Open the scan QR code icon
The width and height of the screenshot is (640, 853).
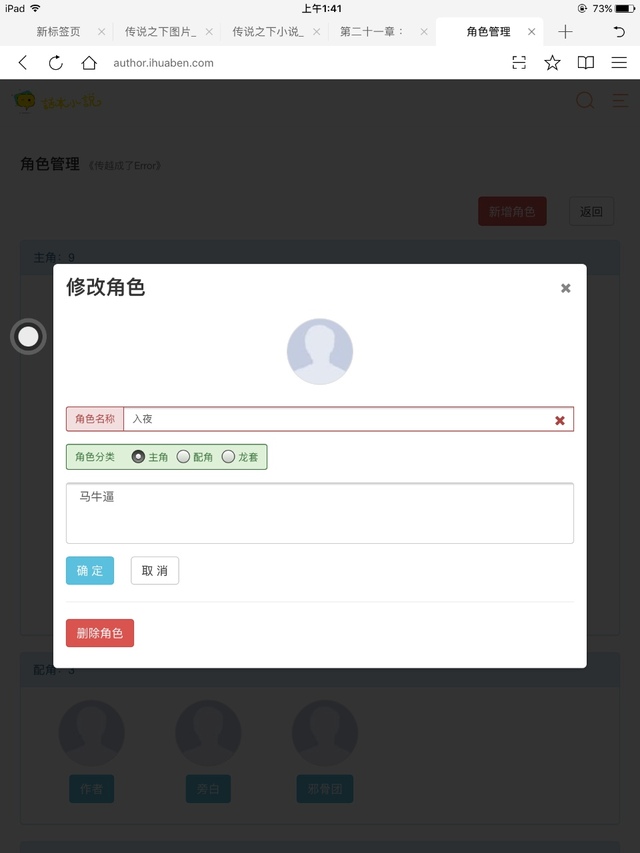click(x=519, y=63)
